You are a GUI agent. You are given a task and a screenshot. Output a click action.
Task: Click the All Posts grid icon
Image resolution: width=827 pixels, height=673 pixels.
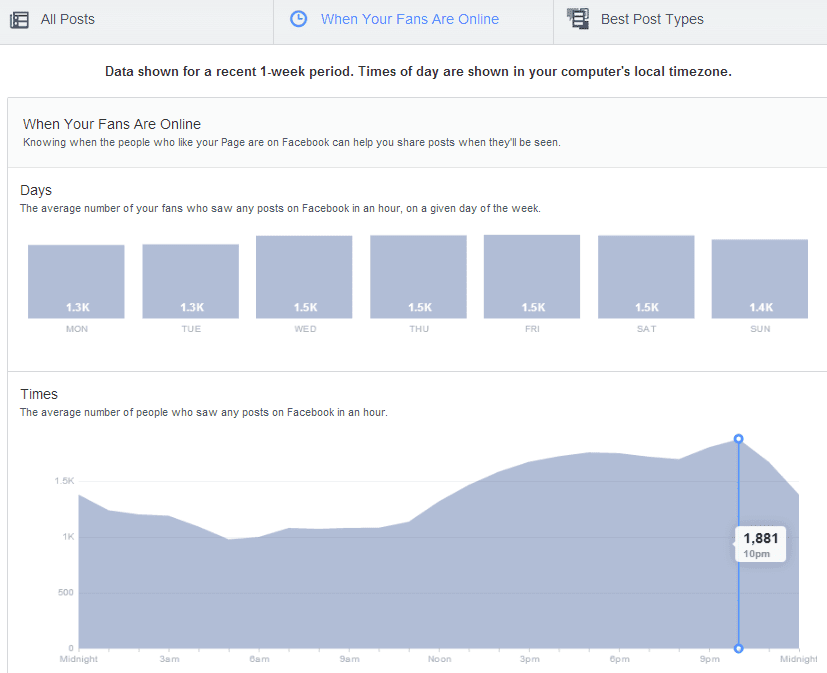pos(19,19)
